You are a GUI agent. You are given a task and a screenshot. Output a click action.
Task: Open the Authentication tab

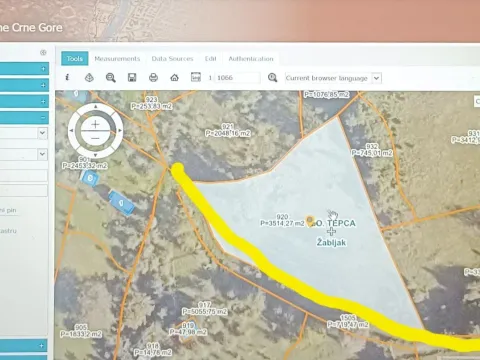click(x=251, y=59)
